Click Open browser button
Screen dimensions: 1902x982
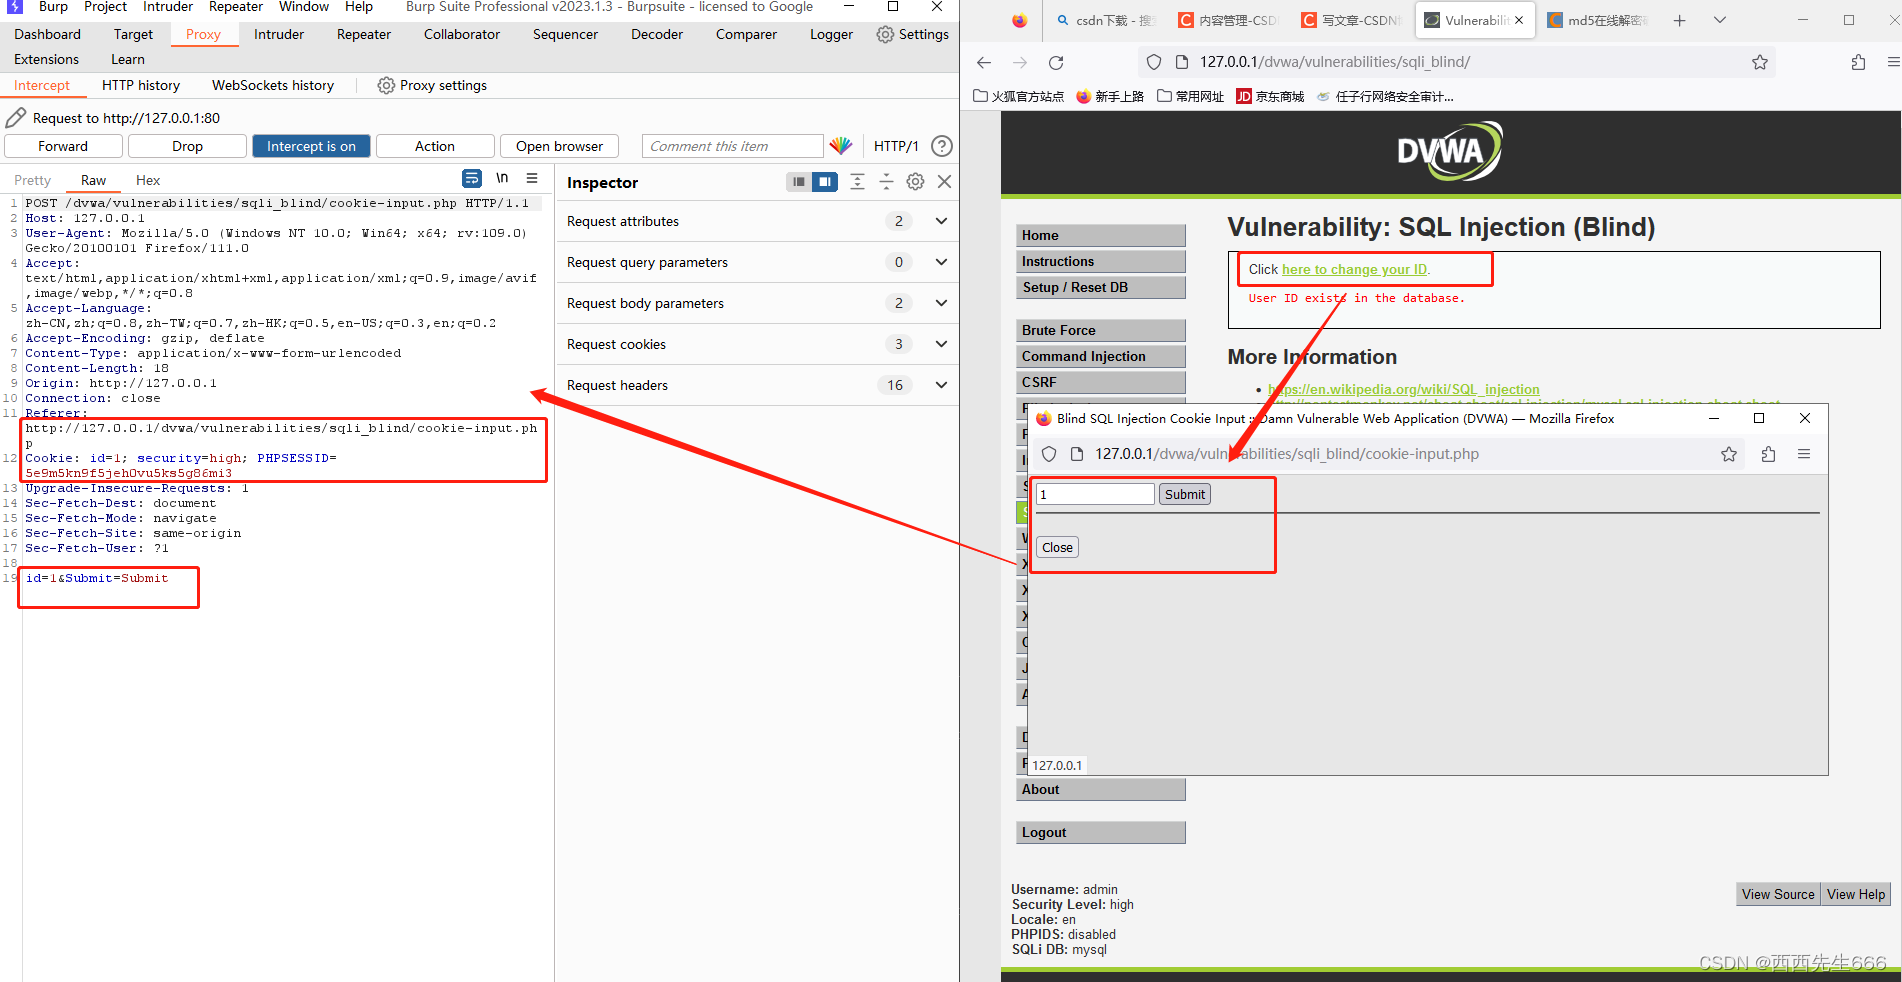(x=559, y=146)
